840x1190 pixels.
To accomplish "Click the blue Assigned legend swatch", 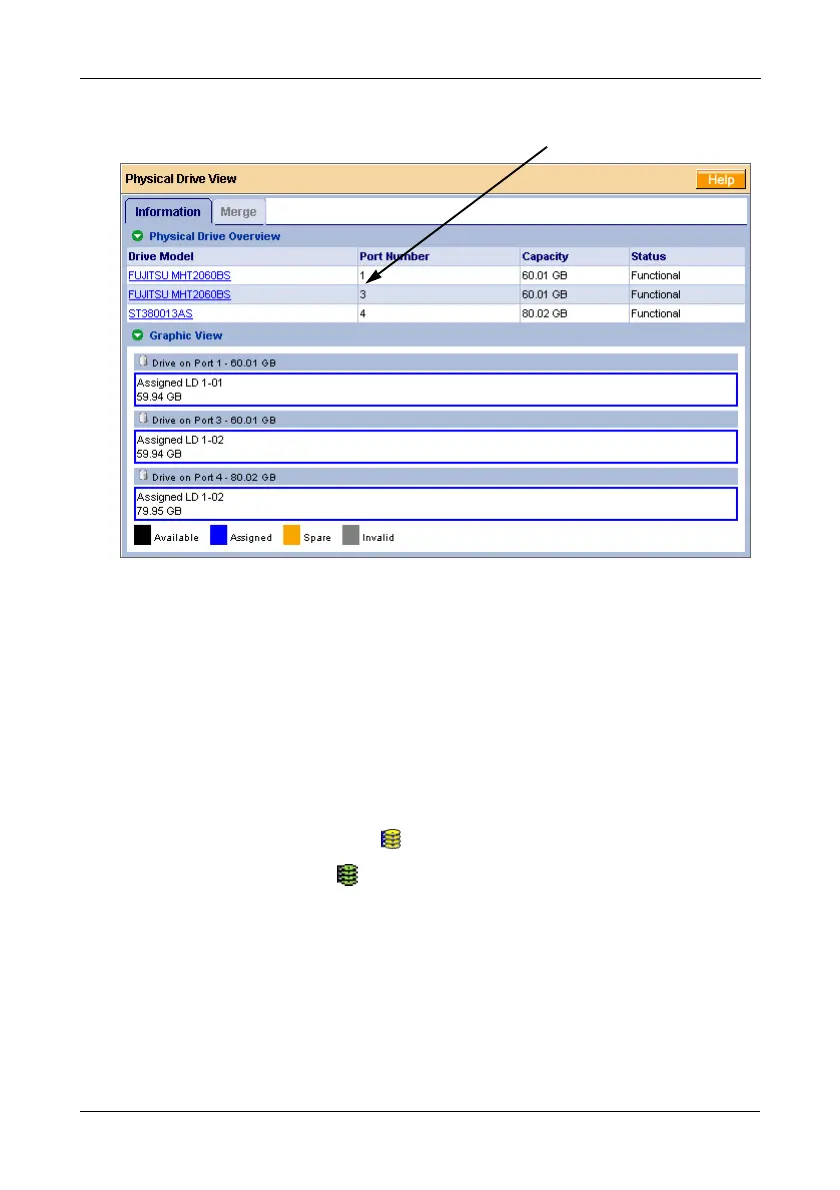I will click(219, 535).
